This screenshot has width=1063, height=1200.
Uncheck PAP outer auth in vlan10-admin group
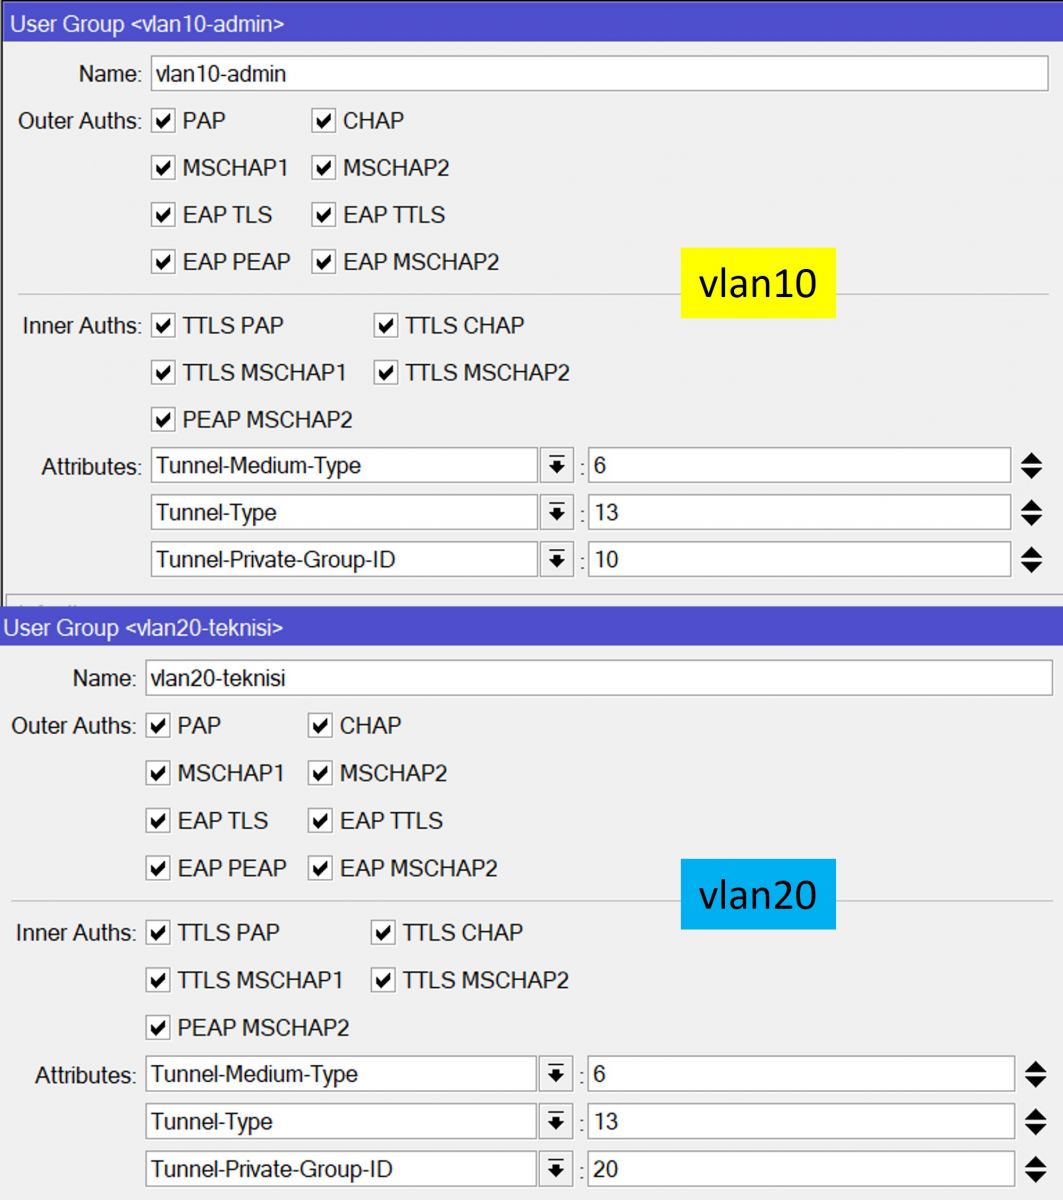[163, 121]
